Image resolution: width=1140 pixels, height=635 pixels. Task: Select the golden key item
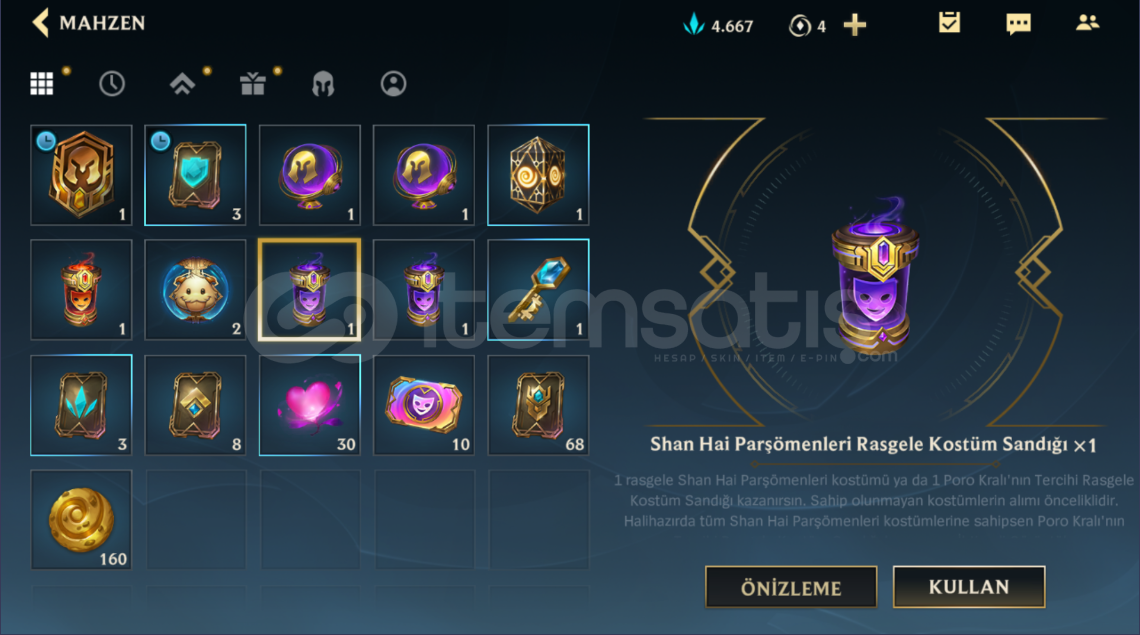pos(538,289)
